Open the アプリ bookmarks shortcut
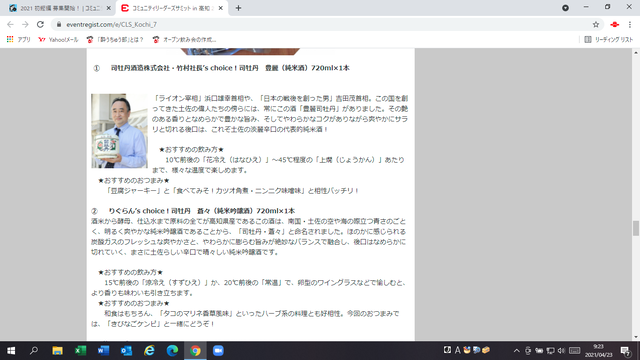640x360 pixels. (x=19, y=40)
